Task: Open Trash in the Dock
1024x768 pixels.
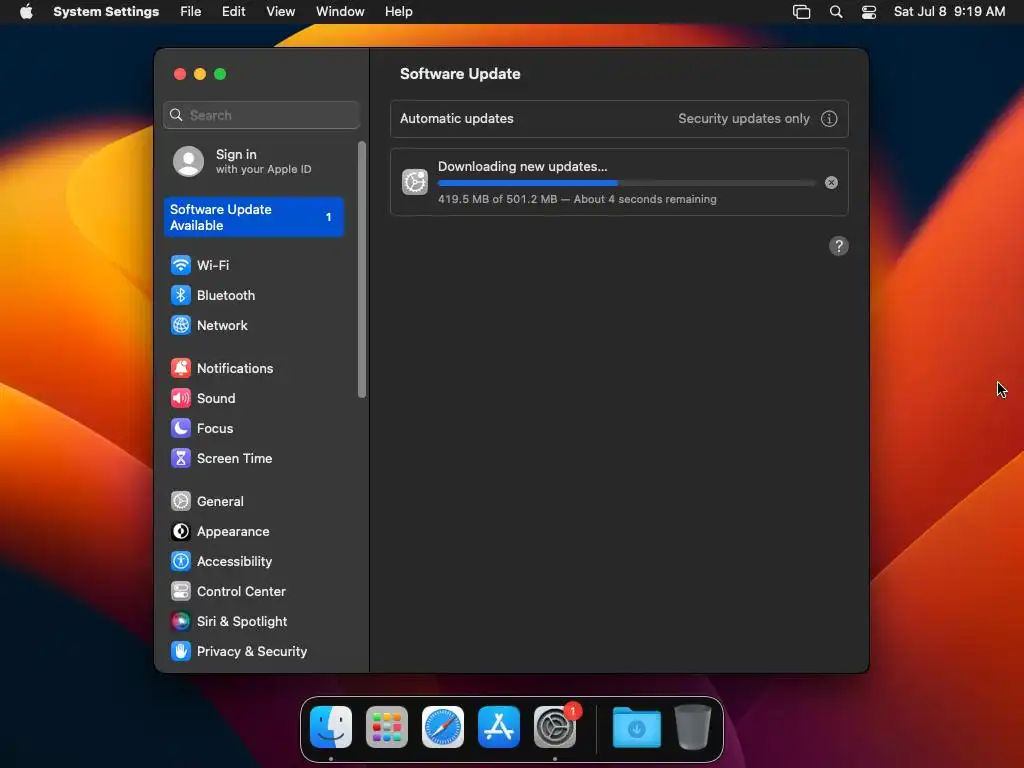Action: click(693, 727)
